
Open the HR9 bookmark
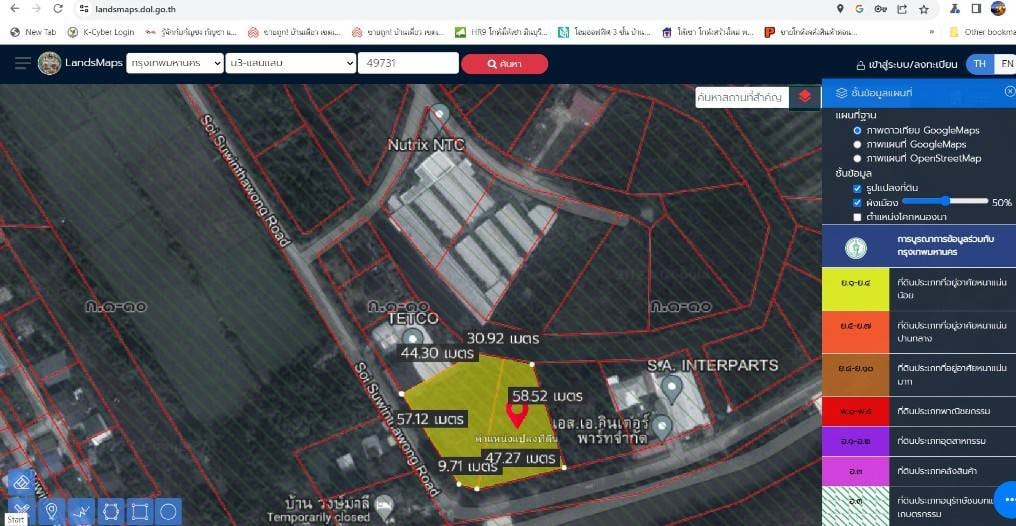502,31
